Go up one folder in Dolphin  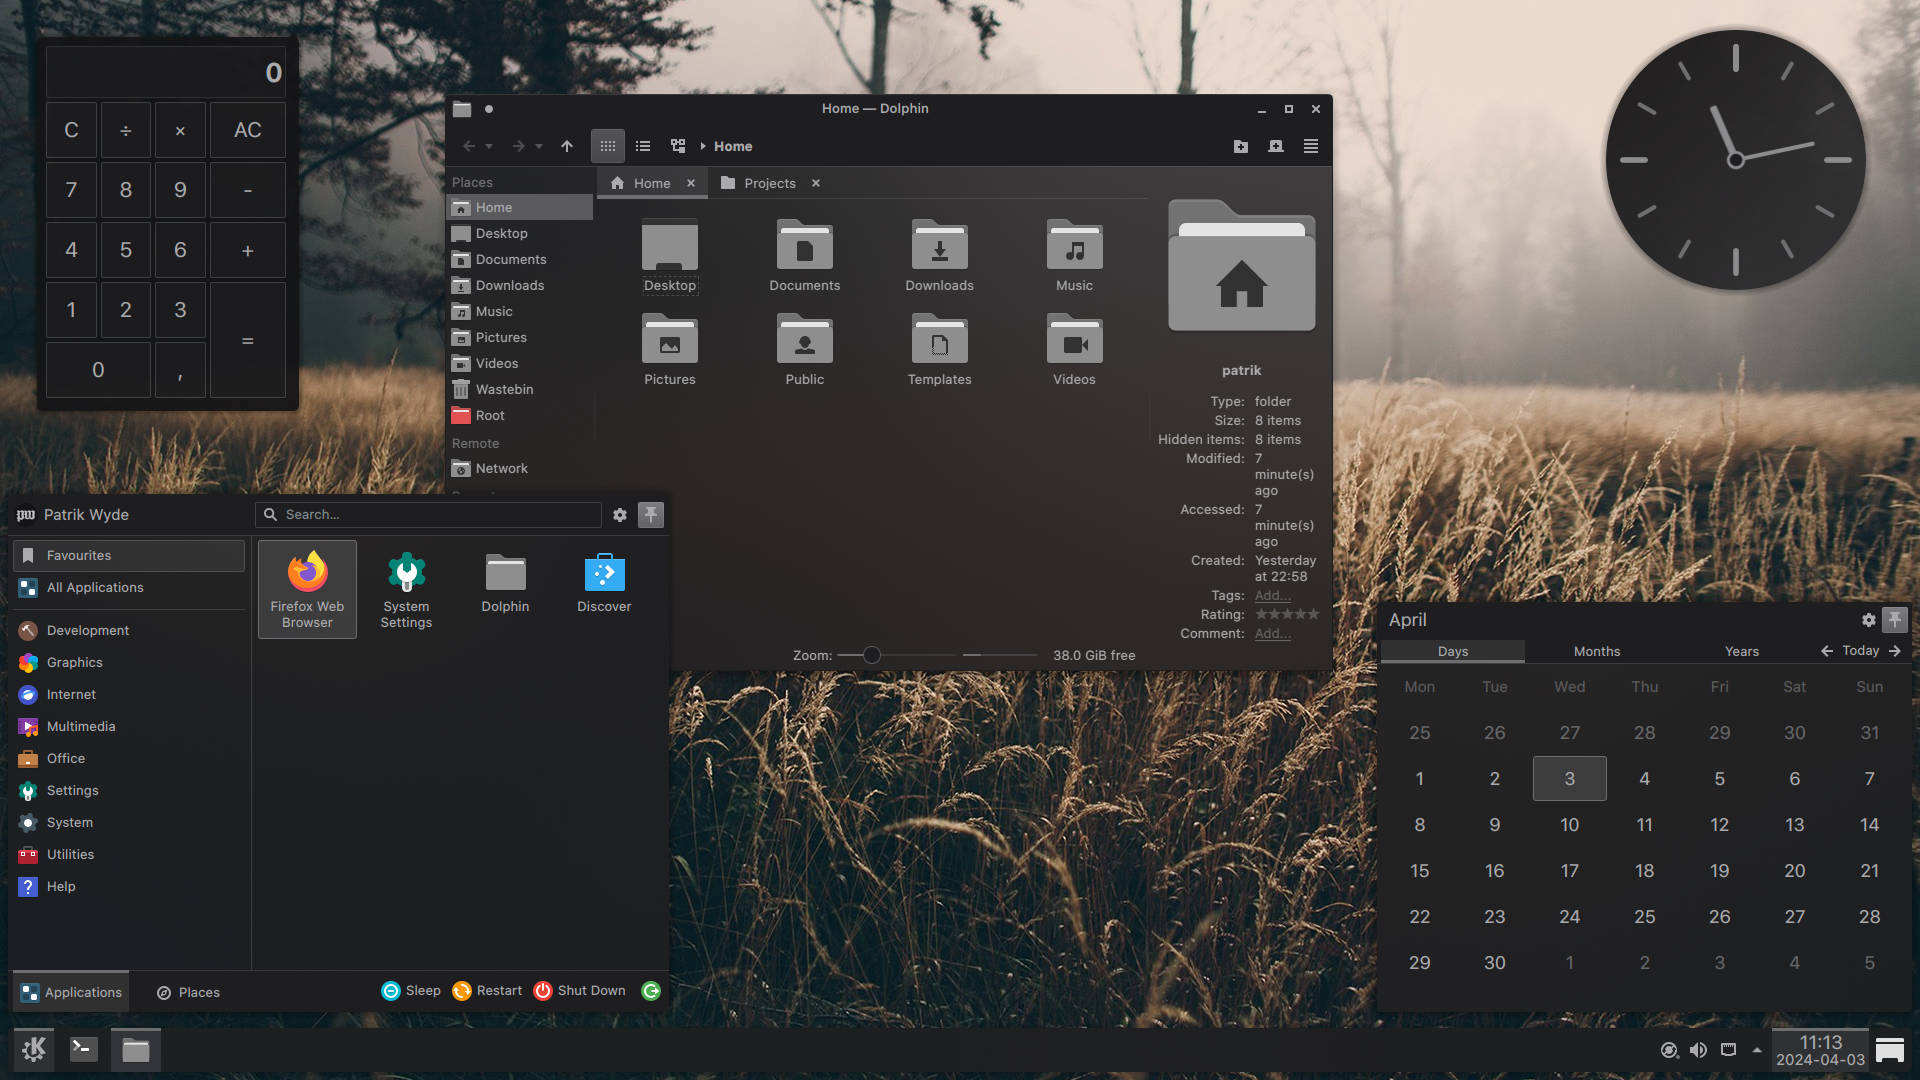click(x=567, y=146)
